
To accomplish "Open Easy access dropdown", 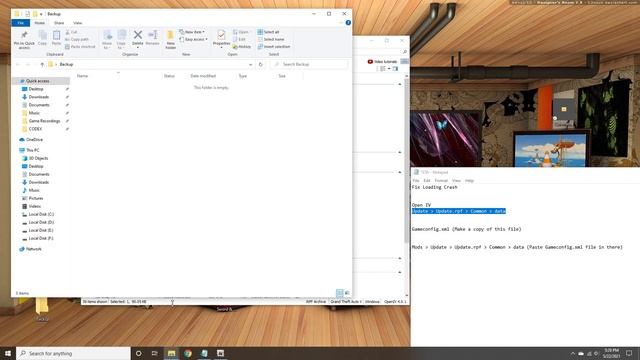I will 193,39.
